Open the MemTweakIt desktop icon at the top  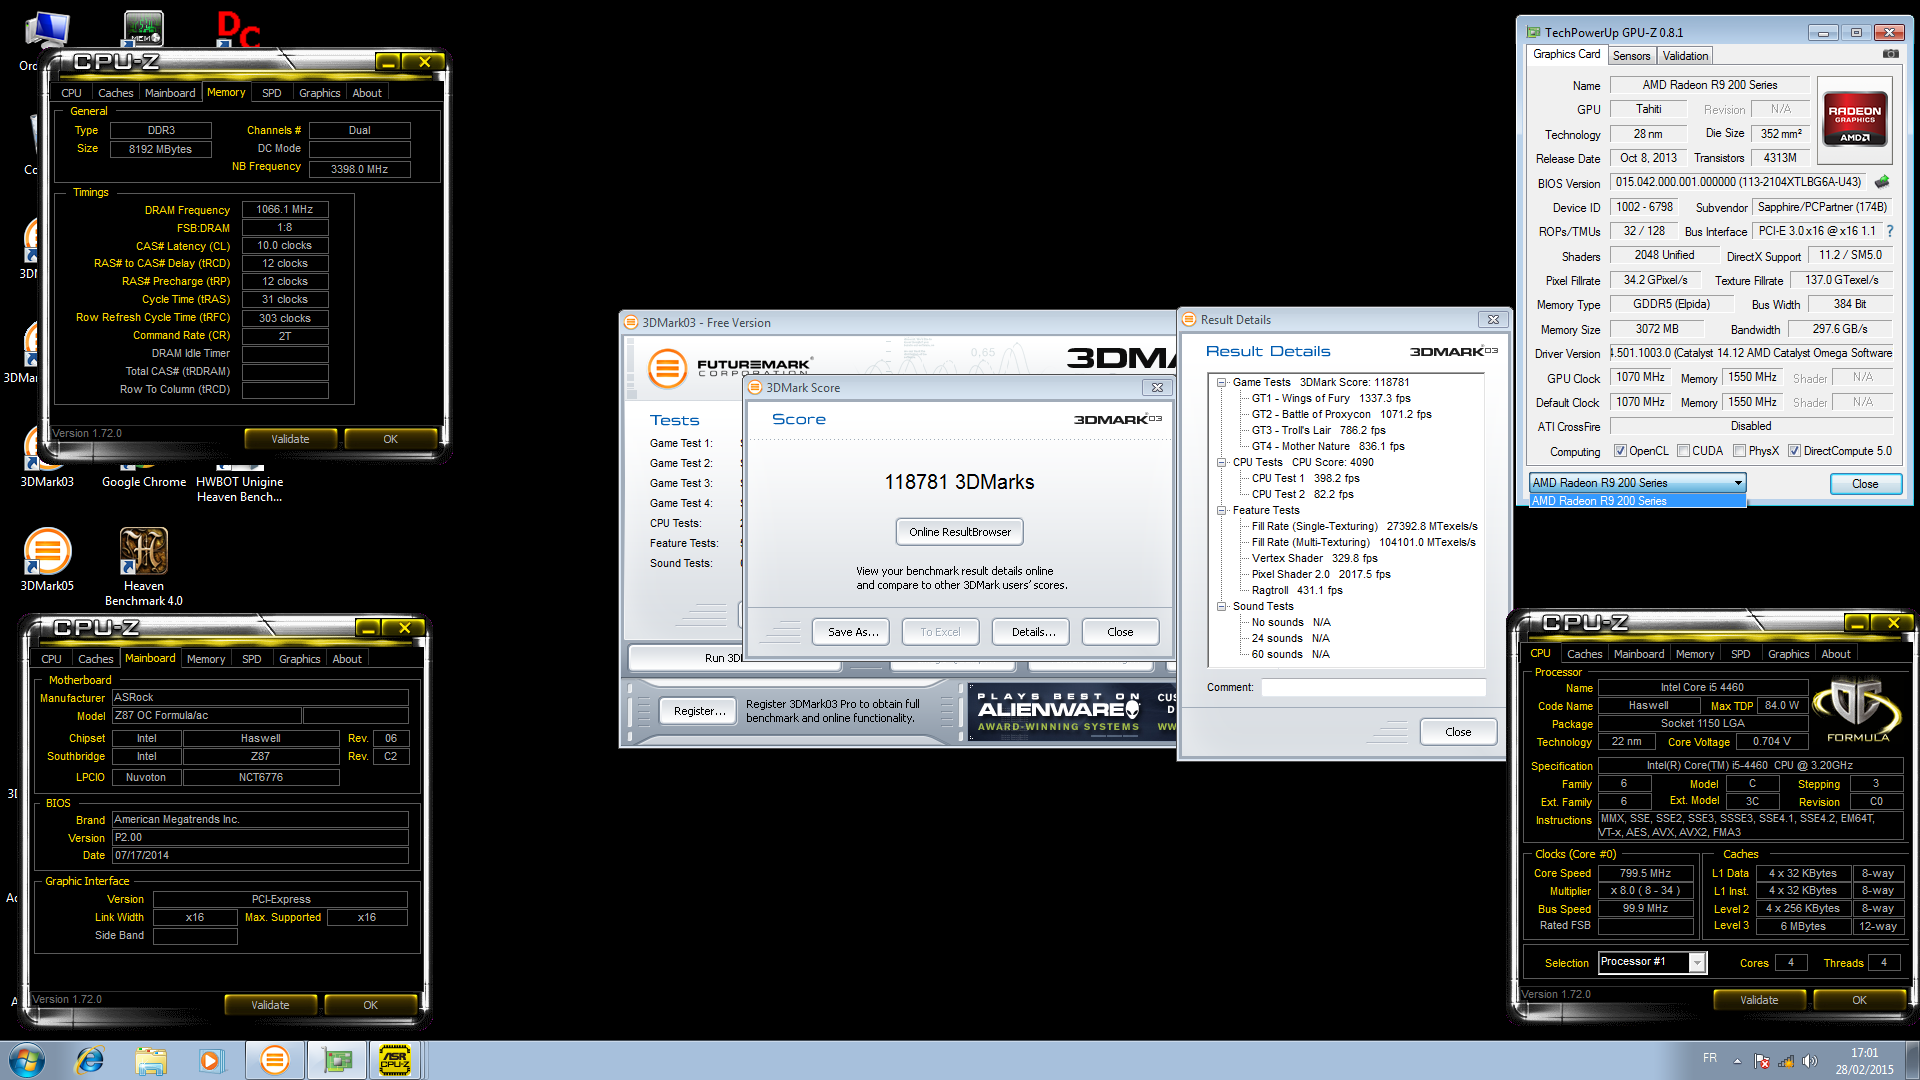click(x=143, y=28)
